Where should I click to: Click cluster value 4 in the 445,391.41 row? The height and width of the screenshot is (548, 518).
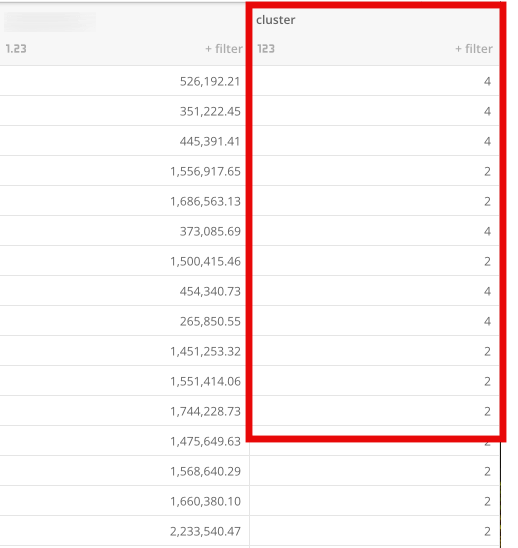coord(488,142)
